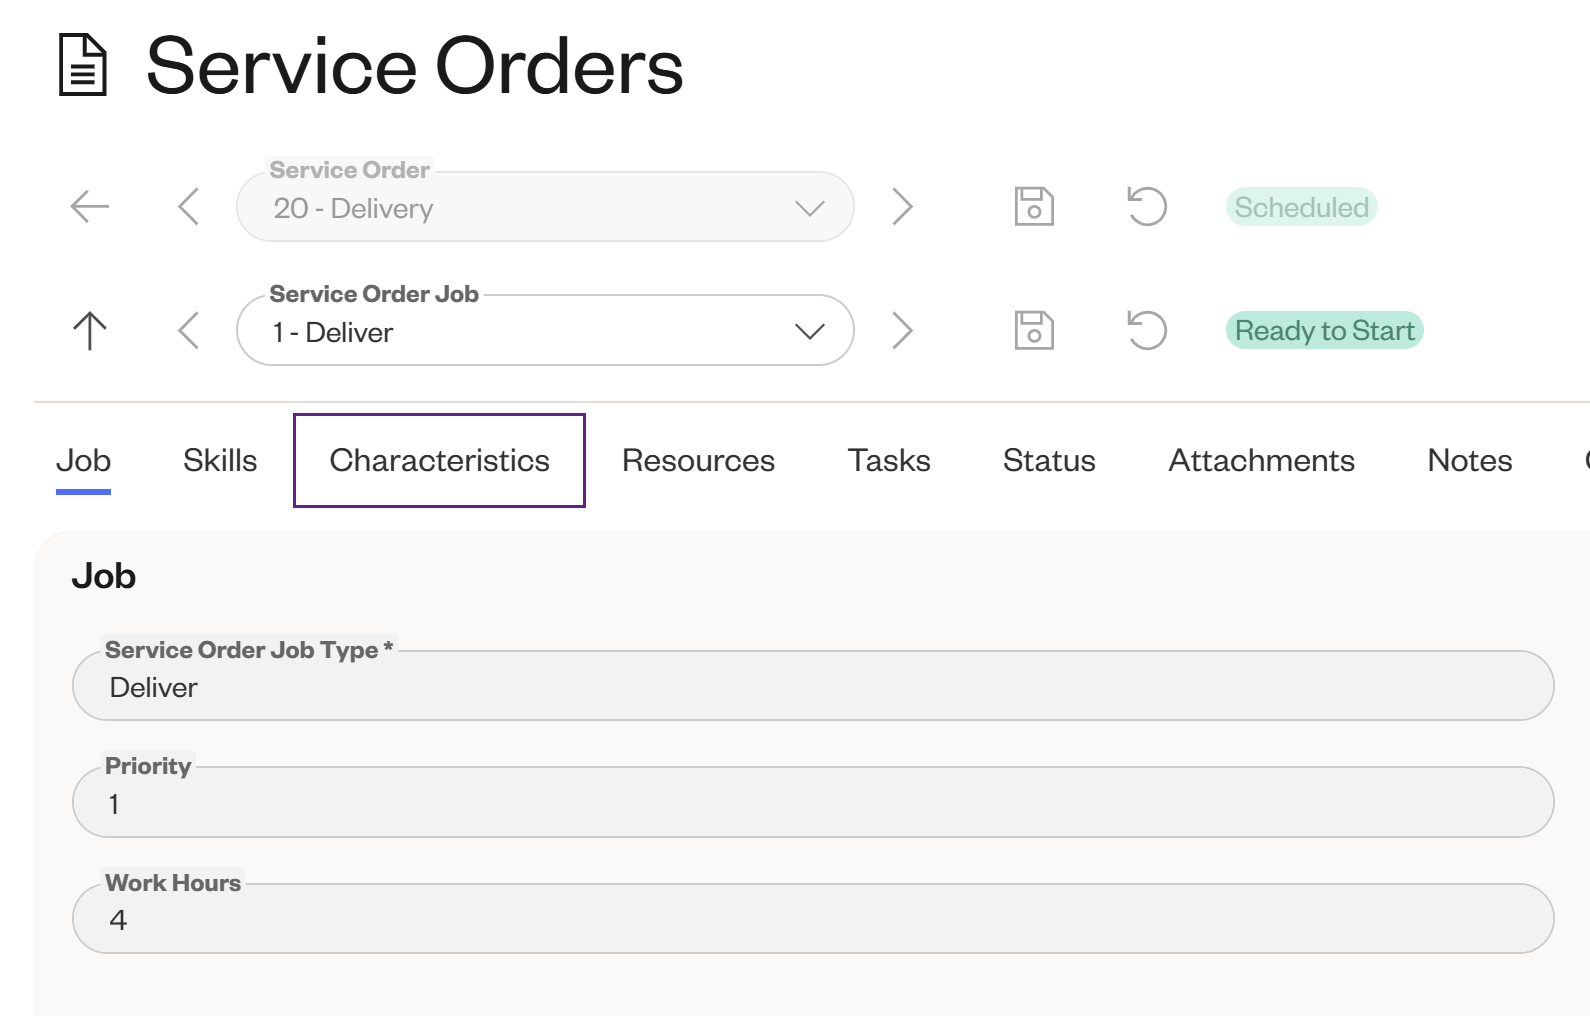1590x1016 pixels.
Task: Undo changes to the Service Order Job
Action: [1147, 331]
